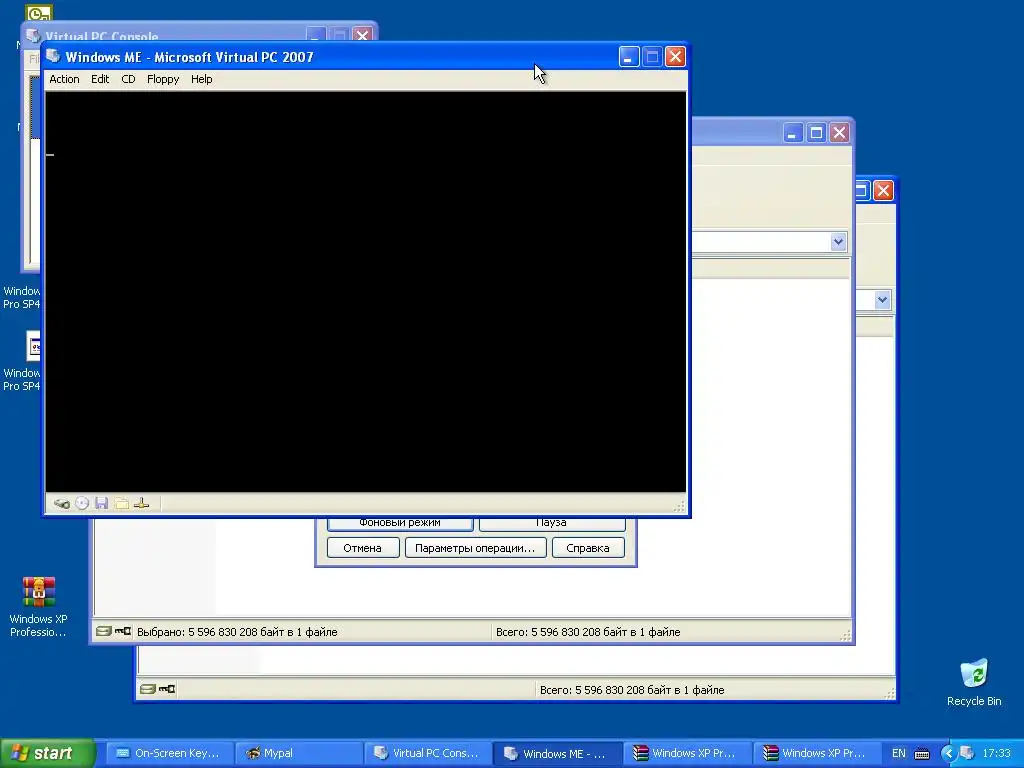Open Параметры операции dialog

pos(475,548)
